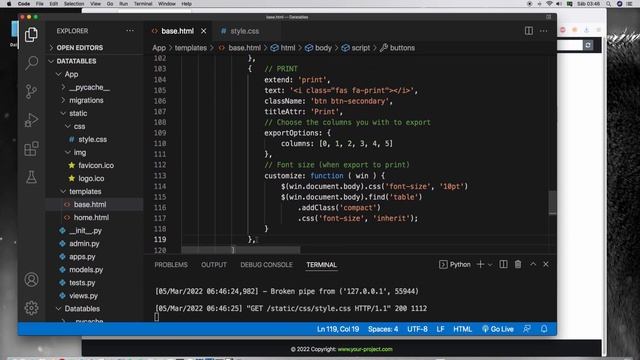Switch to the DEBUG CONSOLE tab

pos(266,265)
